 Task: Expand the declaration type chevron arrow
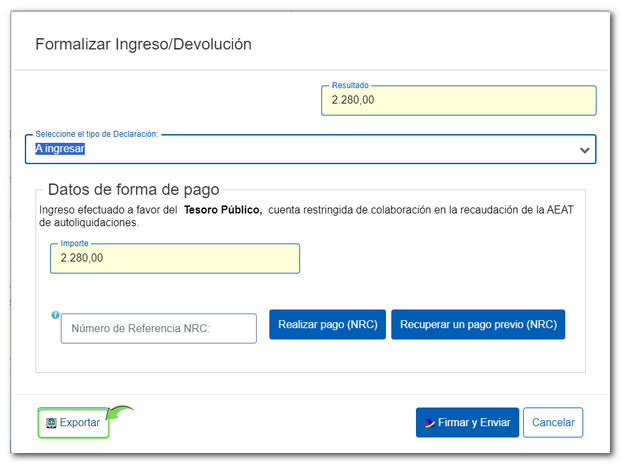584,150
